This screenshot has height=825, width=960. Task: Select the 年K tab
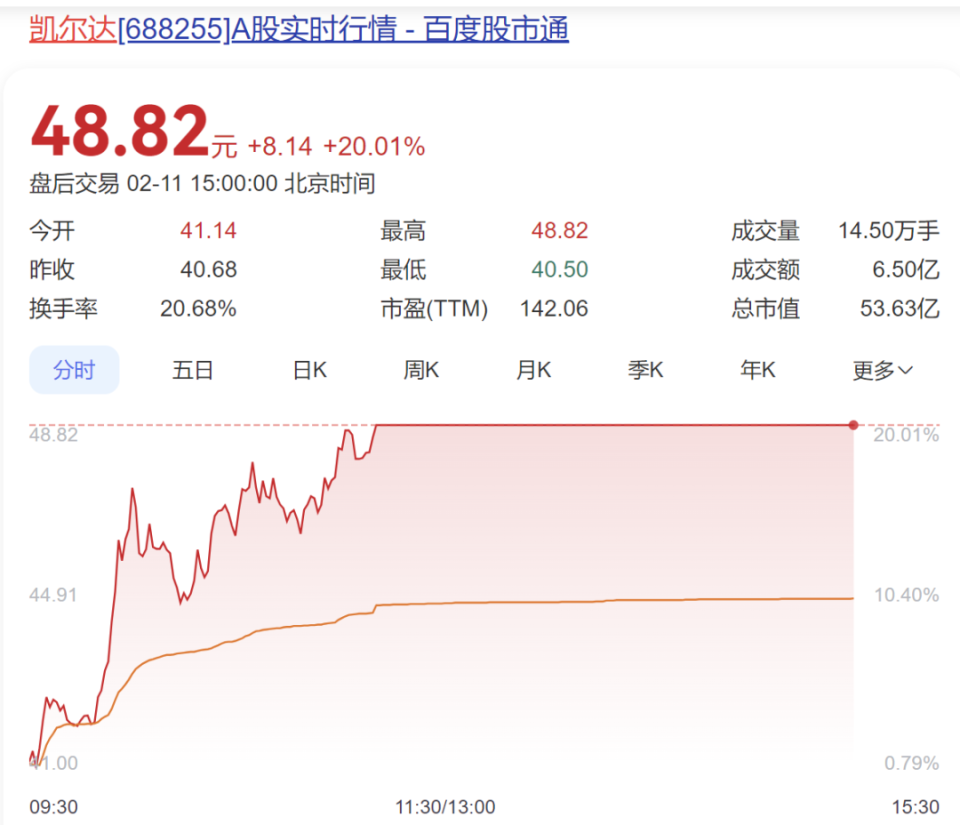pos(758,370)
